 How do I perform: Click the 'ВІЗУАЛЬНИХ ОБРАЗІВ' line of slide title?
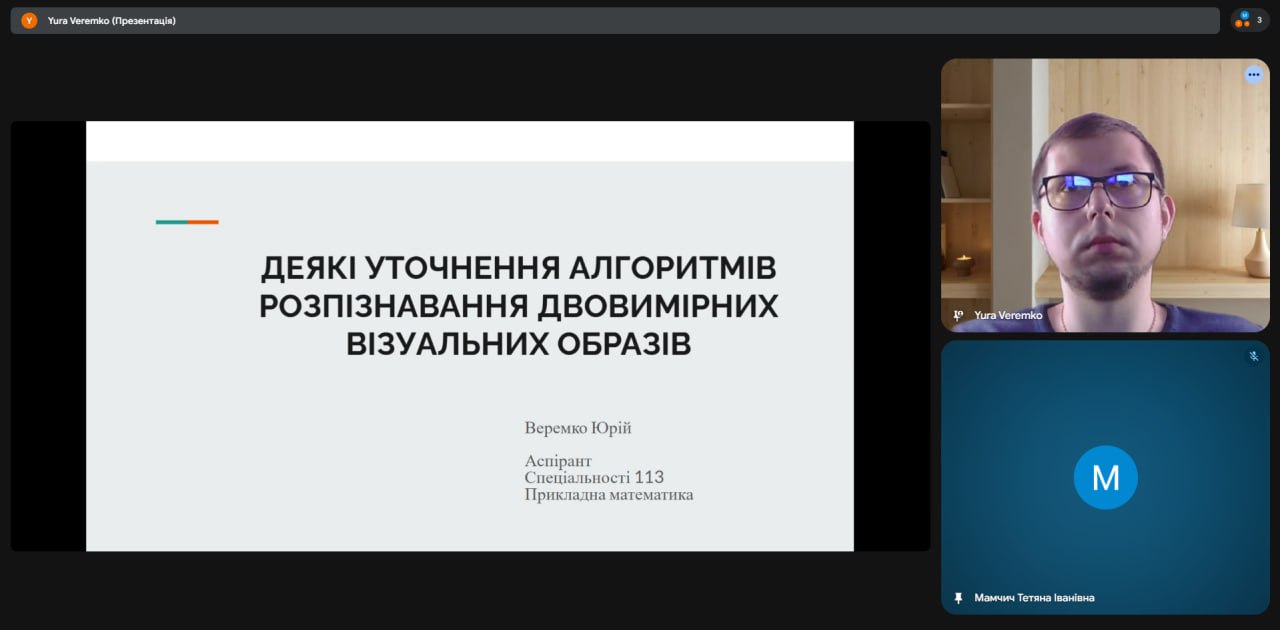tap(518, 344)
